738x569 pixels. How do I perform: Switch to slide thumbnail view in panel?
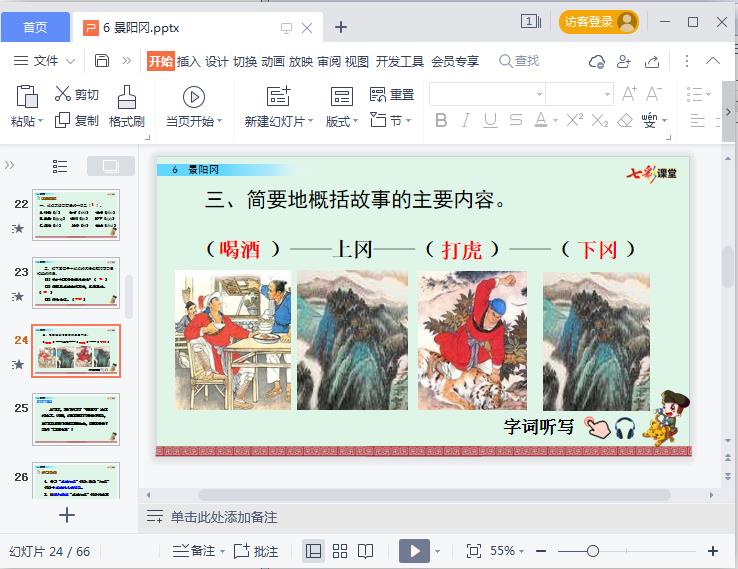point(111,166)
